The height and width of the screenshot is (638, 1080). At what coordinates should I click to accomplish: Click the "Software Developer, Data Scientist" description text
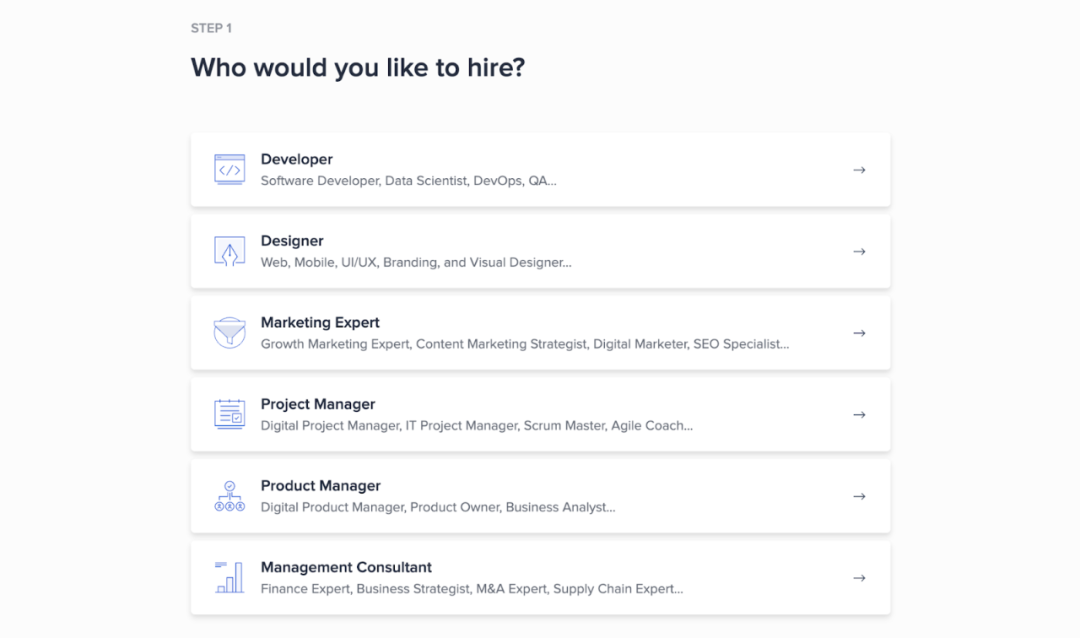pyautogui.click(x=408, y=181)
